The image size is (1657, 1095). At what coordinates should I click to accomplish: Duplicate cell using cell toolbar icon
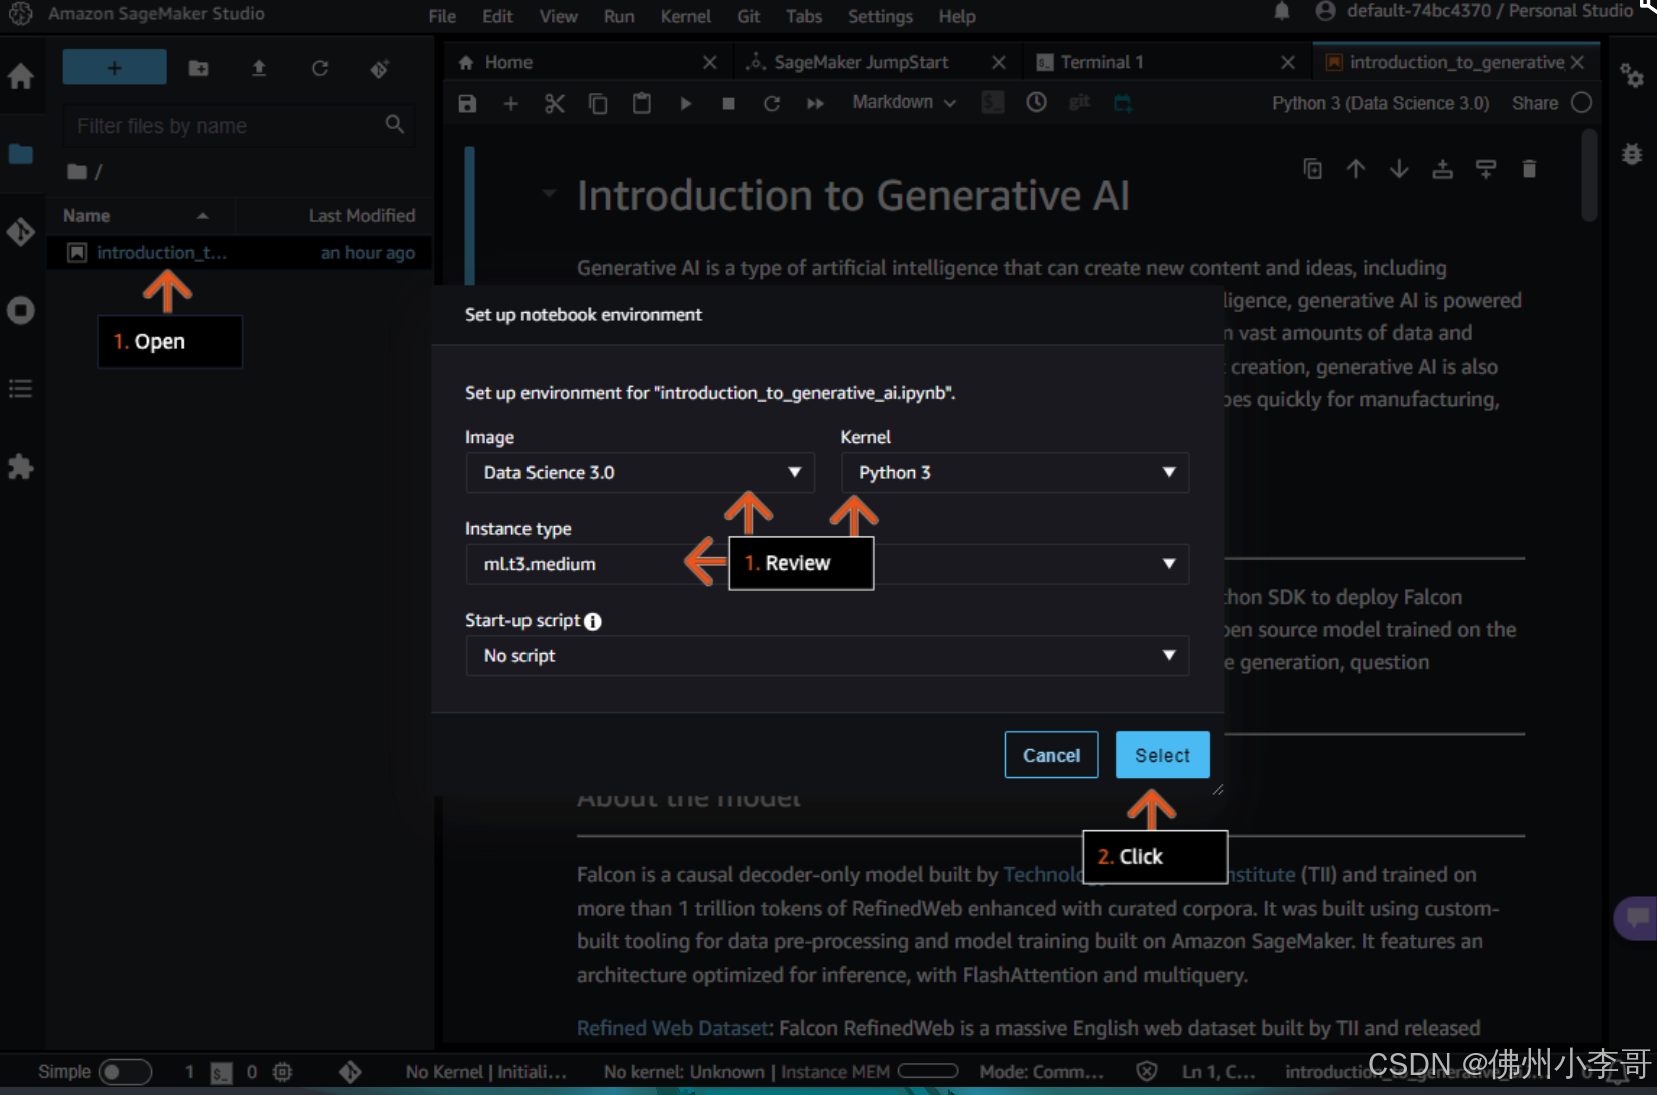[x=1312, y=169]
